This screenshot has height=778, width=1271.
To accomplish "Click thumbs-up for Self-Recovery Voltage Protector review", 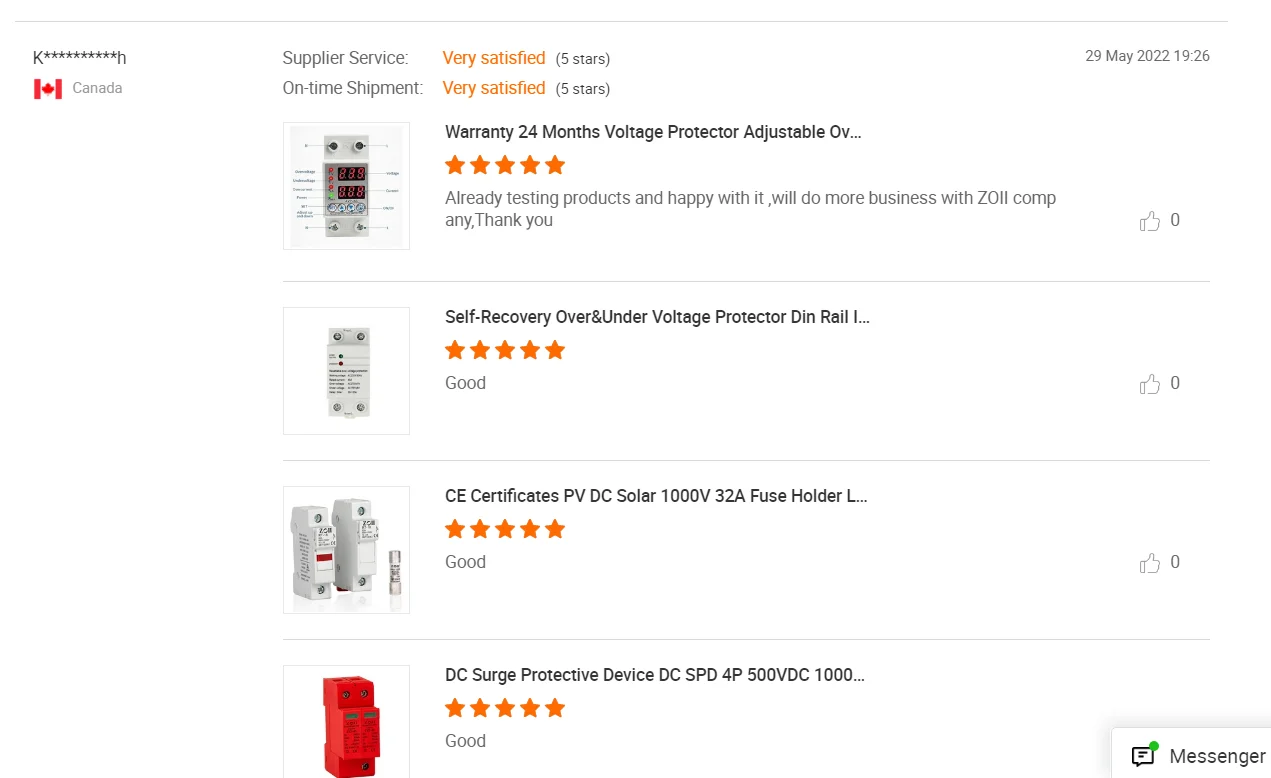I will click(x=1150, y=384).
